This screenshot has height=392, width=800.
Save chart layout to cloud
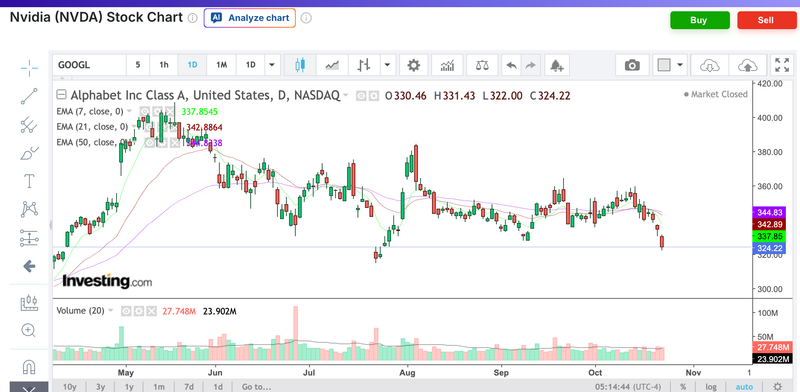tap(747, 65)
